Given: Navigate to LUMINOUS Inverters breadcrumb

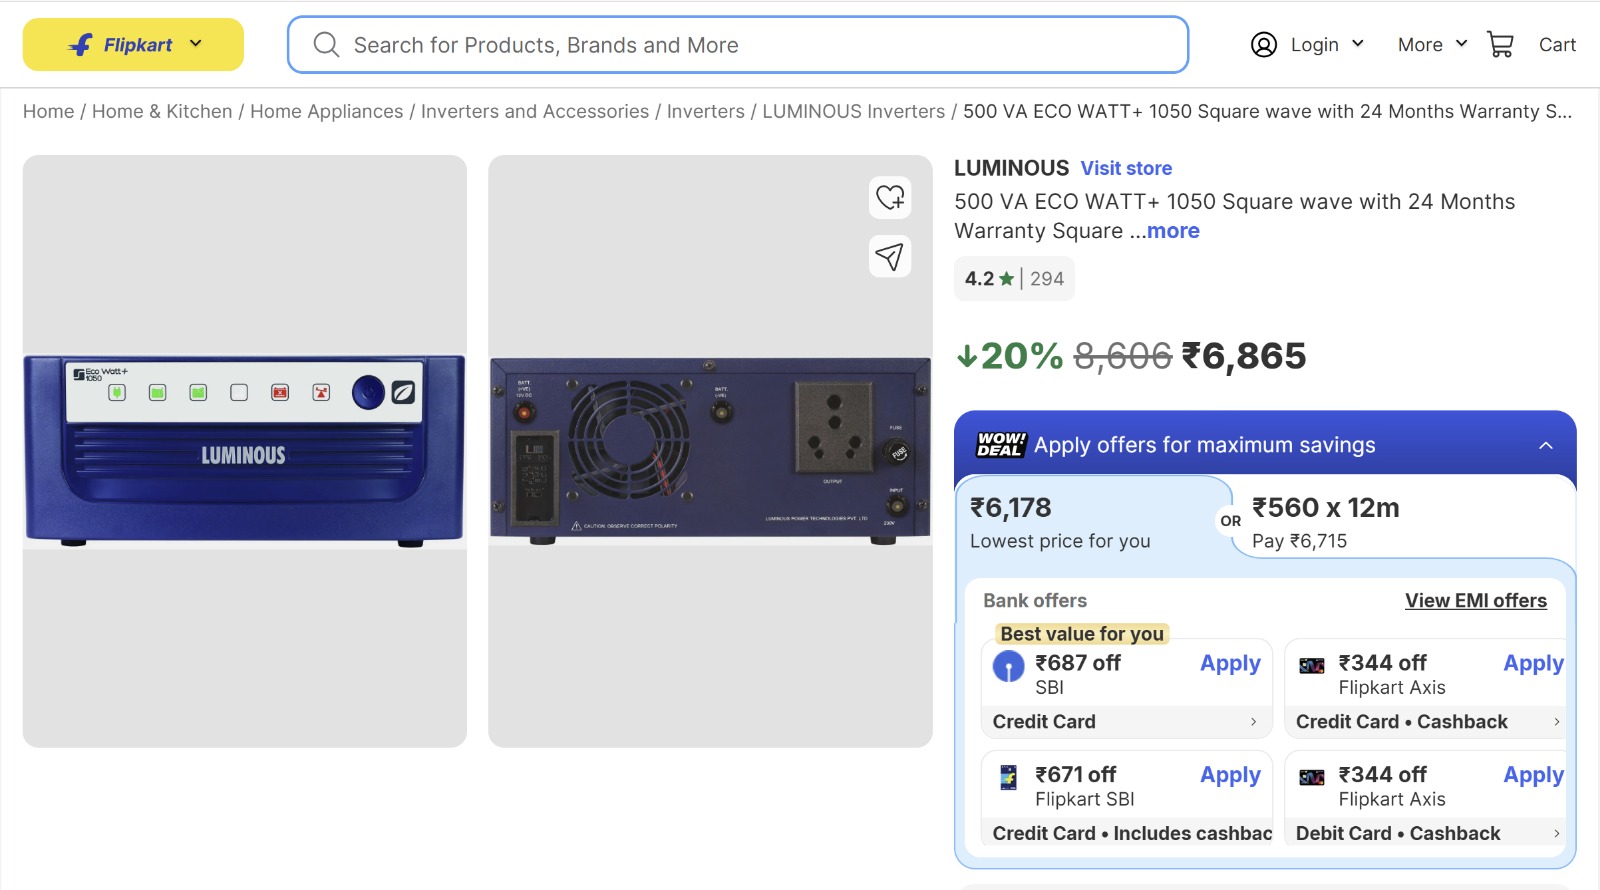Looking at the screenshot, I should pyautogui.click(x=853, y=112).
